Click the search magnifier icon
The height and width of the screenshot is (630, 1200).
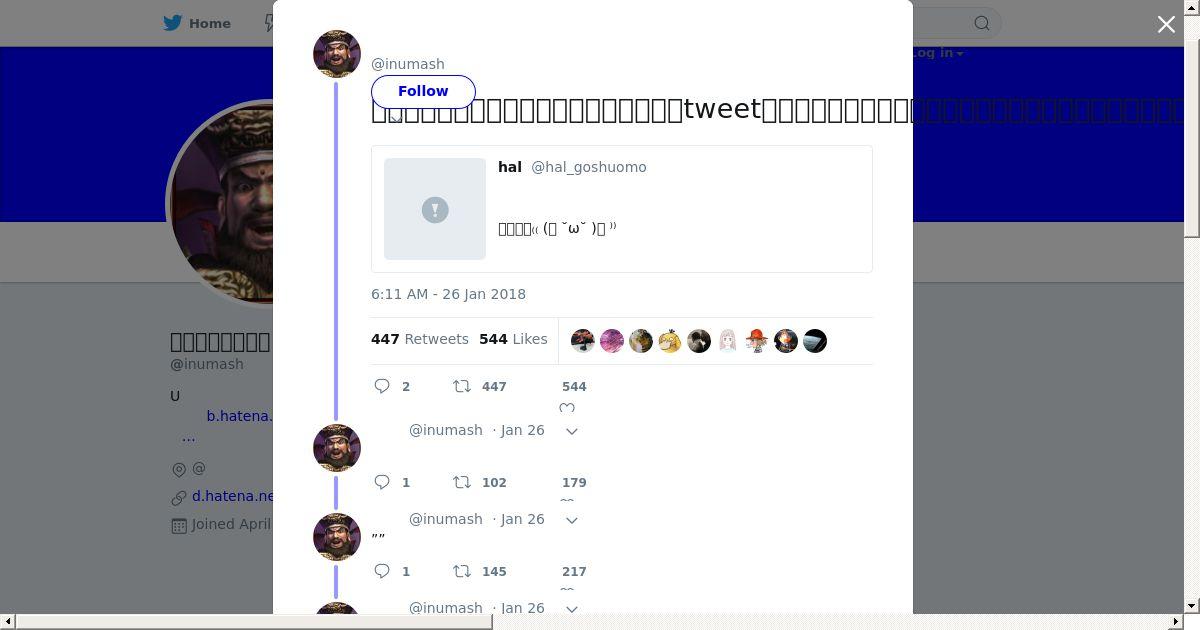click(982, 23)
